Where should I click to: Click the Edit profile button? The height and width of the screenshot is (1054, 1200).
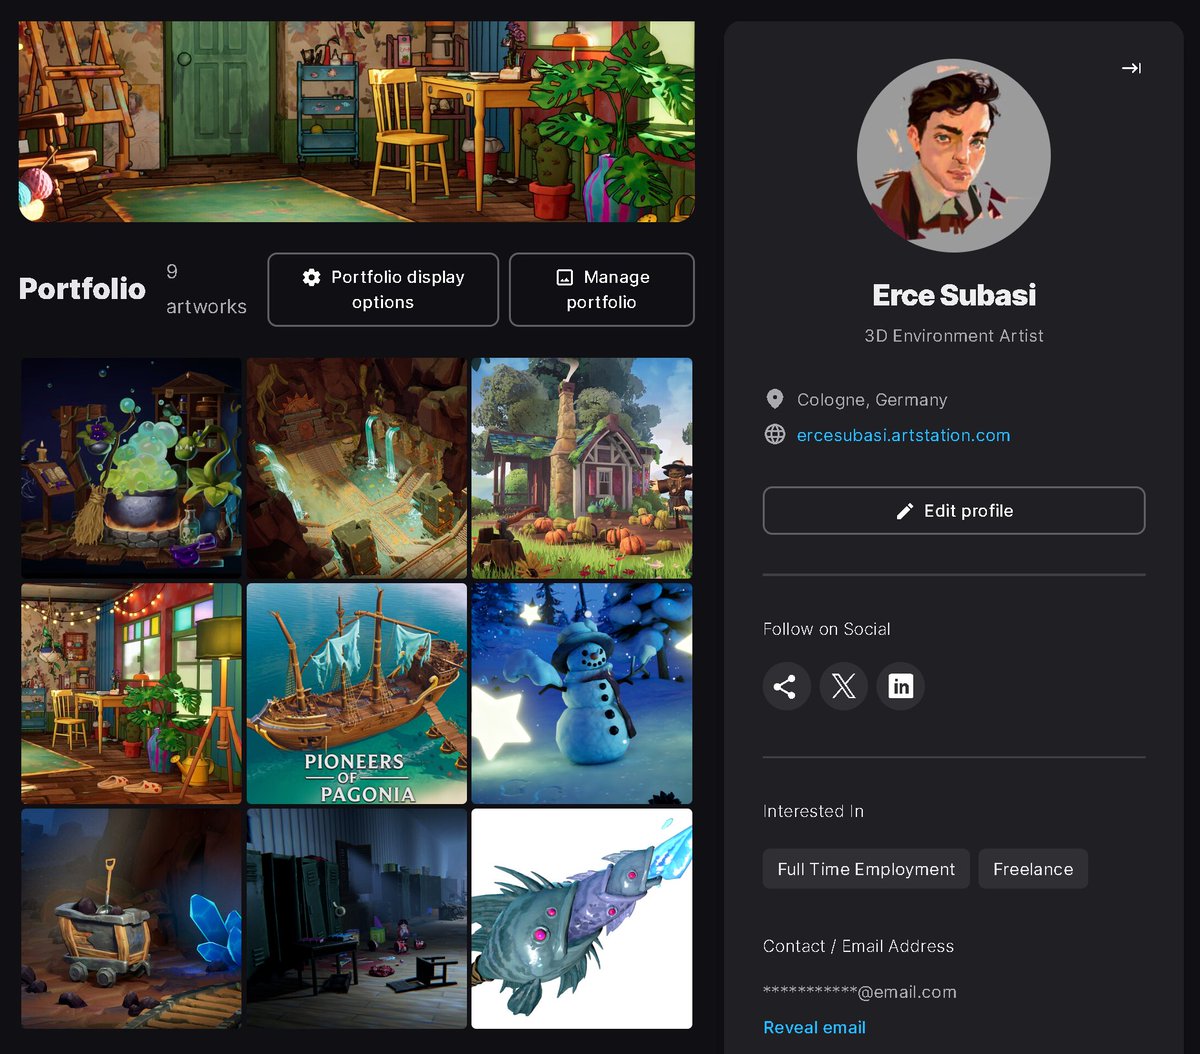tap(954, 511)
